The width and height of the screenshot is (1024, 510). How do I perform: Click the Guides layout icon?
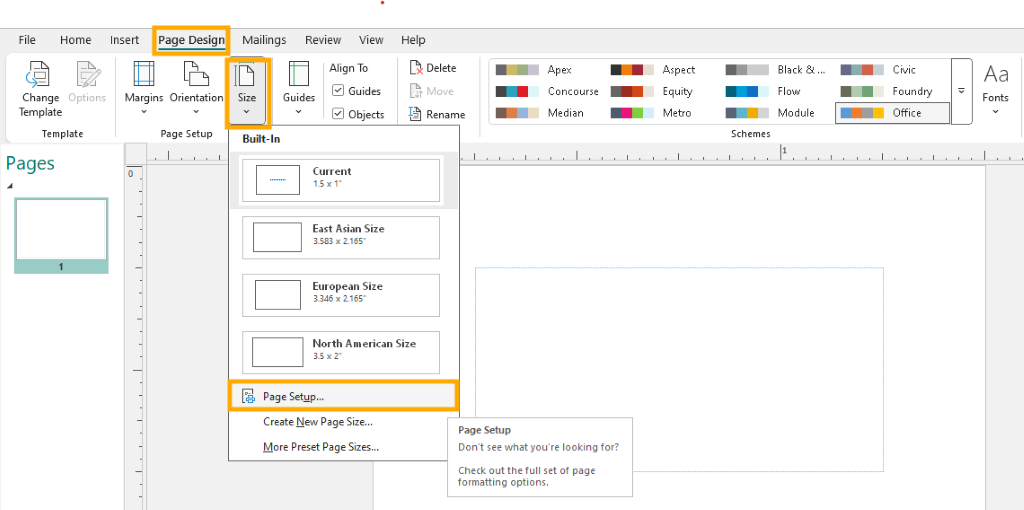(x=298, y=73)
